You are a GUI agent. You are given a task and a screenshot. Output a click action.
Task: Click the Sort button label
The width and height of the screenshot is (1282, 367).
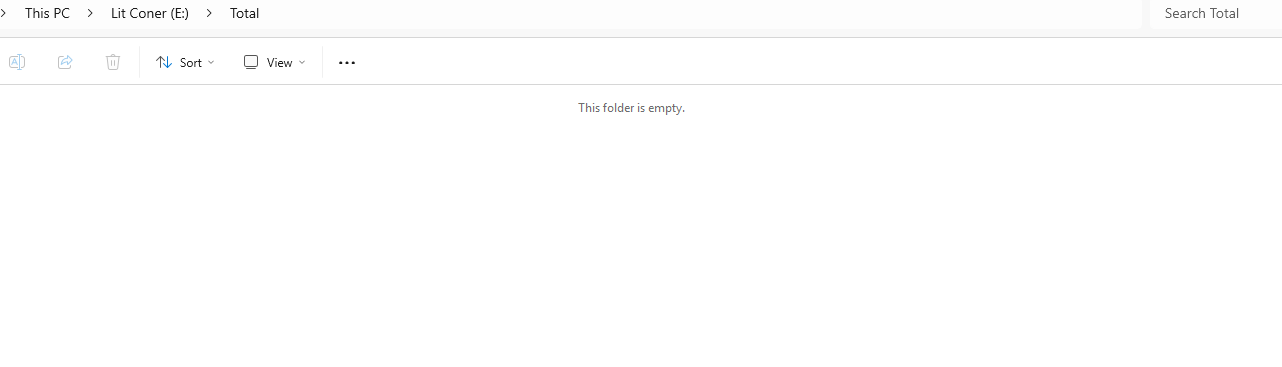coord(191,62)
